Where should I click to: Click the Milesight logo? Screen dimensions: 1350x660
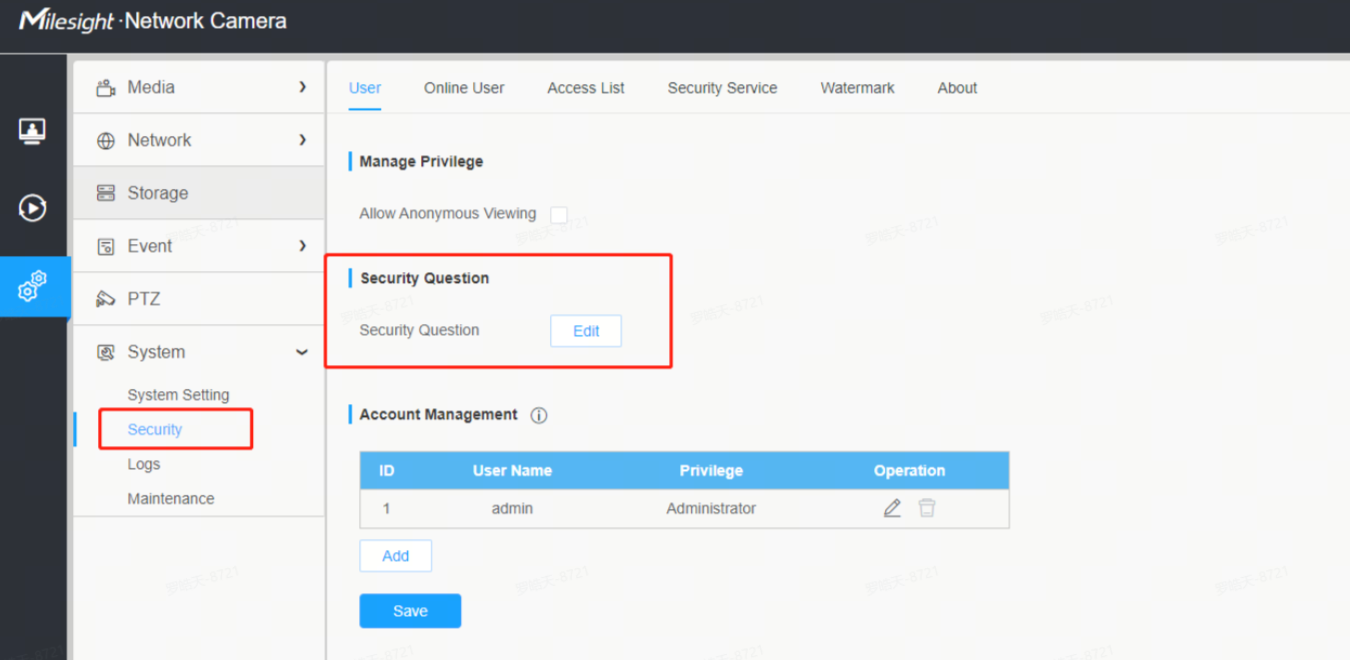[x=66, y=21]
